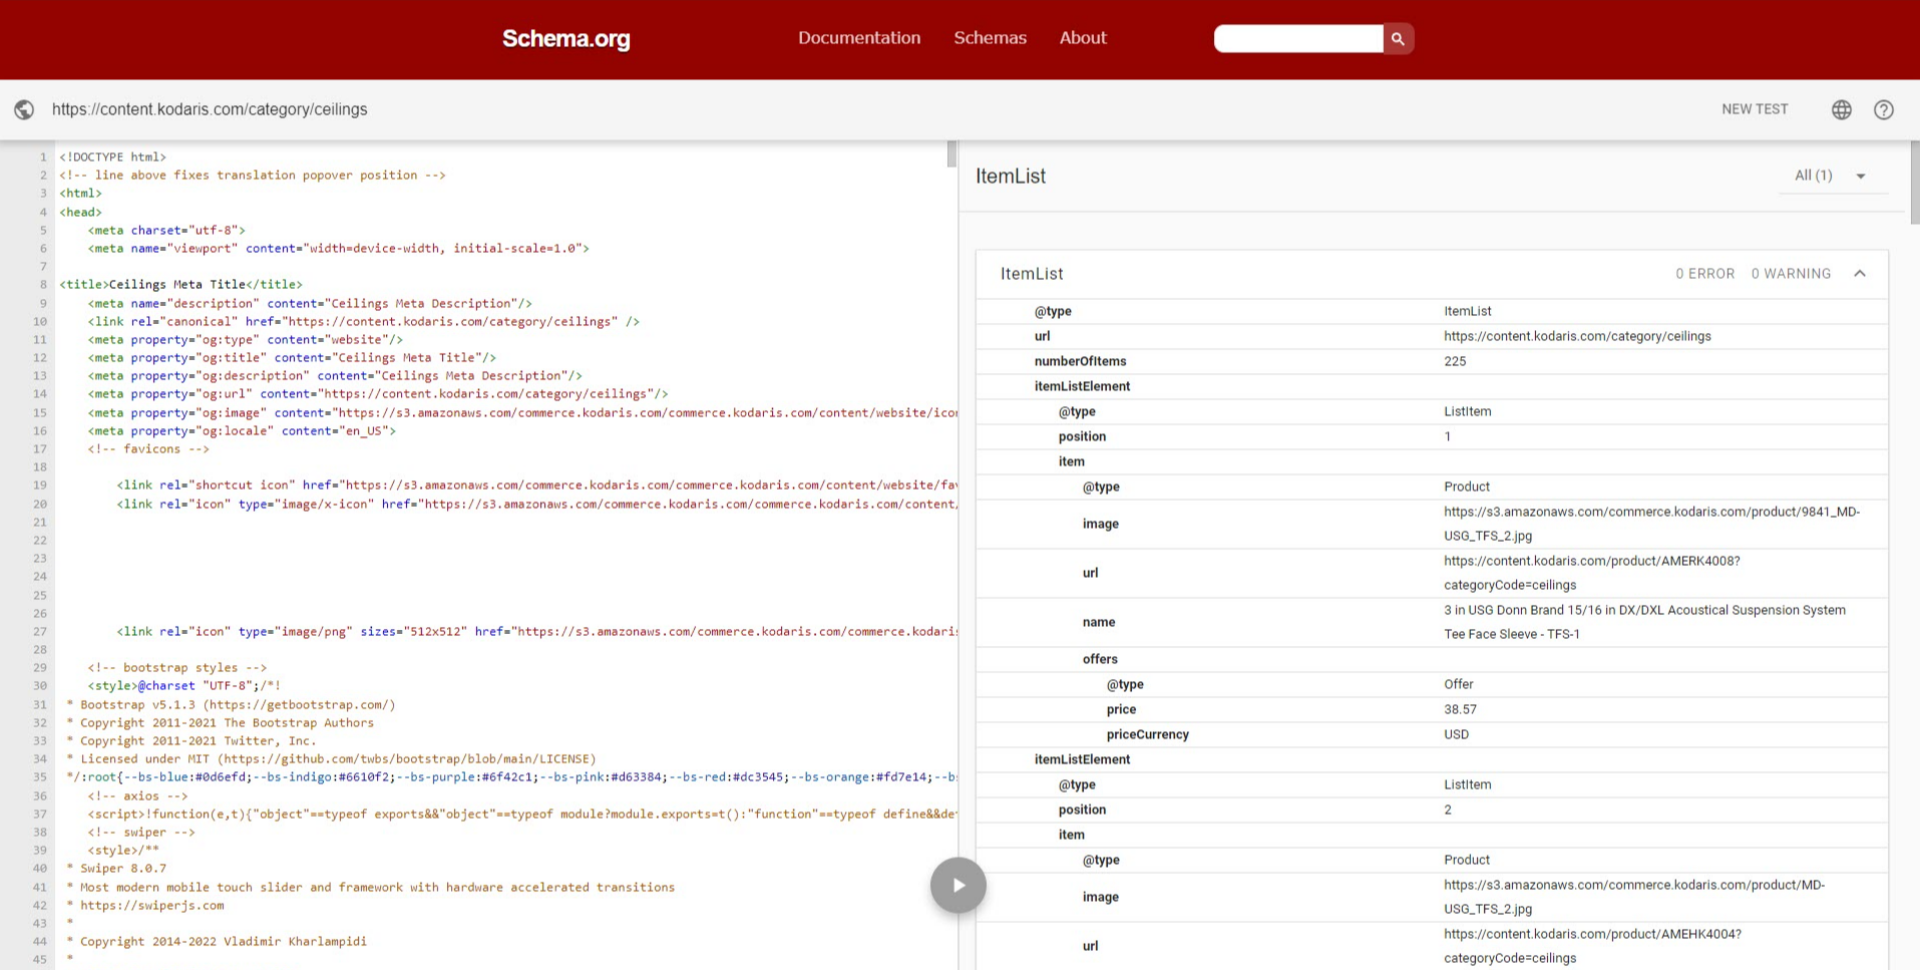The height and width of the screenshot is (970, 1920).
Task: Open the About page
Action: coord(1083,38)
